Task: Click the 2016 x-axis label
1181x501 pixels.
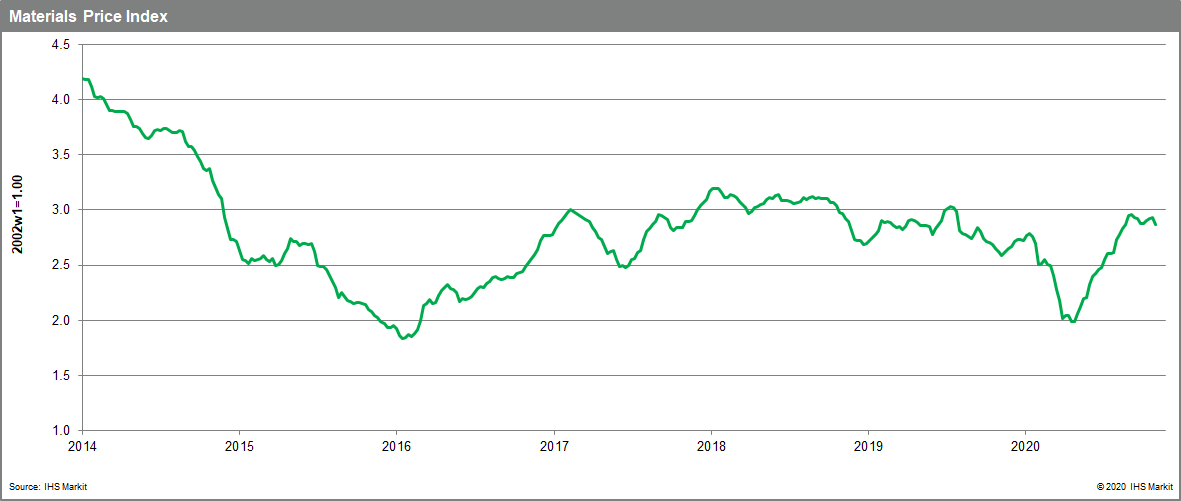Action: 396,445
